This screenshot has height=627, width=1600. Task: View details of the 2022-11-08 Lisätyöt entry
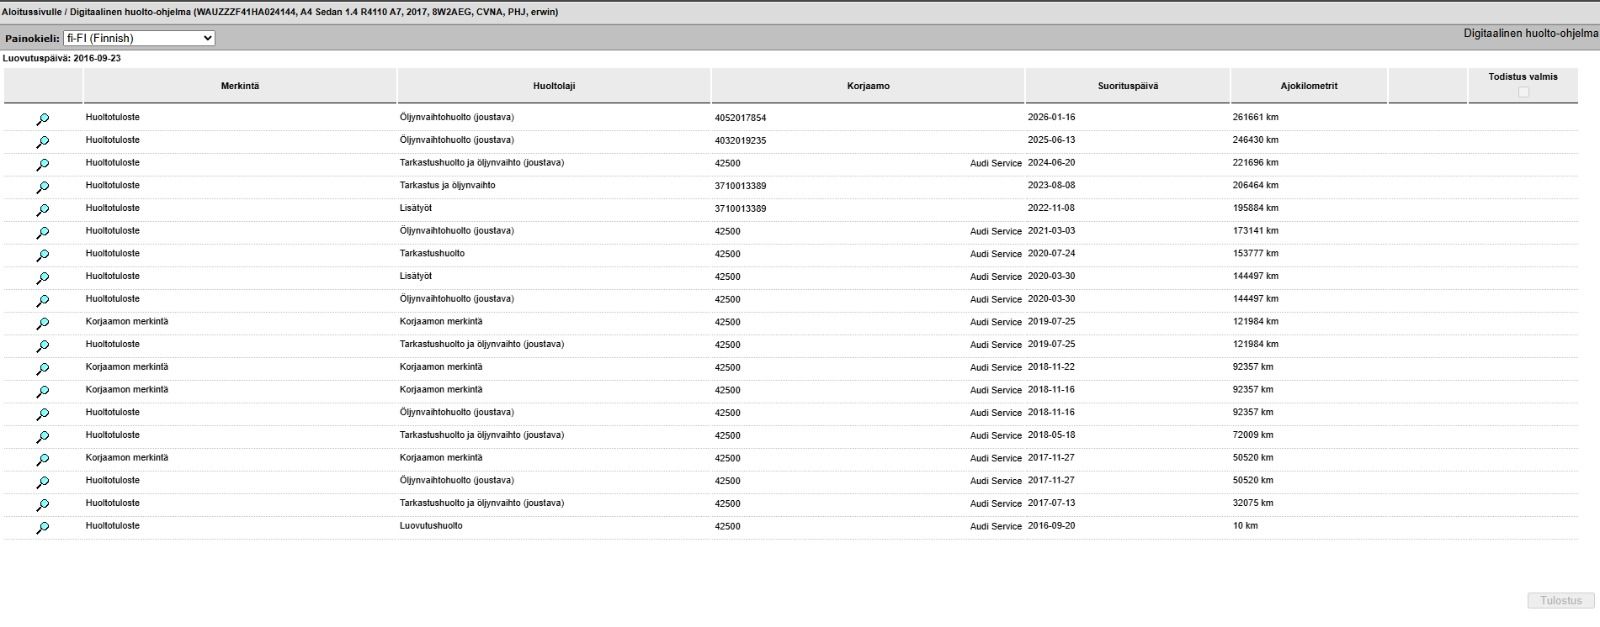coord(43,210)
